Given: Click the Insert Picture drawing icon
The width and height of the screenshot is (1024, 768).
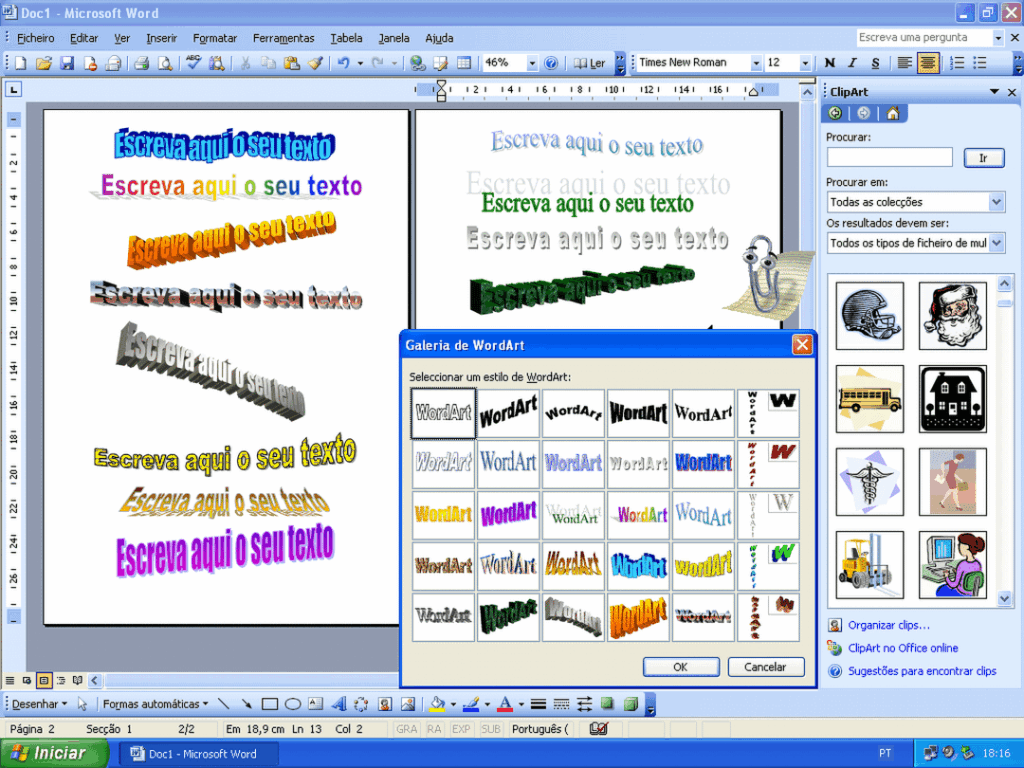Looking at the screenshot, I should coord(408,704).
